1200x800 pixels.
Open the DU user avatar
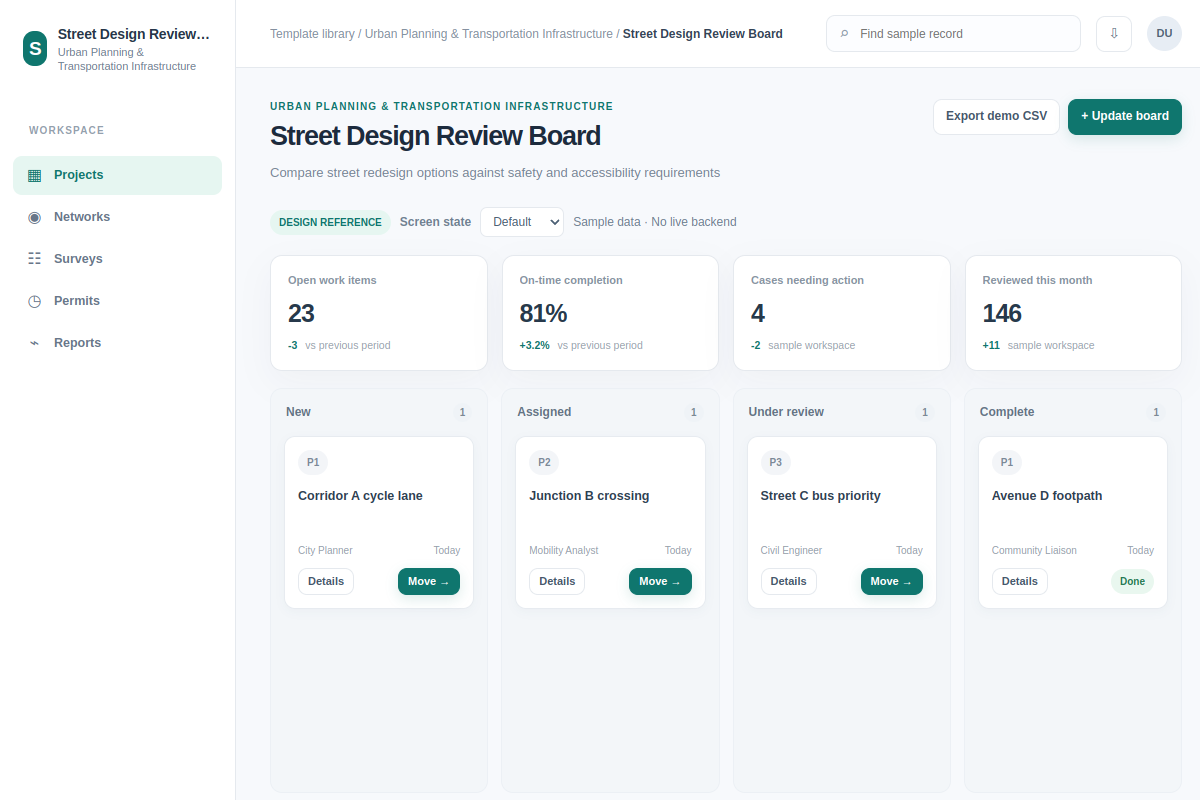pyautogui.click(x=1164, y=33)
